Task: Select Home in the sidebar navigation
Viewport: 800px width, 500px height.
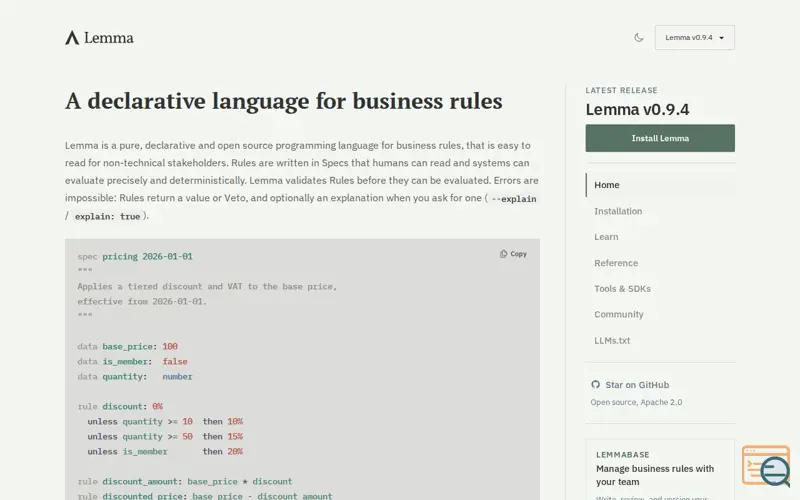Action: click(660, 185)
